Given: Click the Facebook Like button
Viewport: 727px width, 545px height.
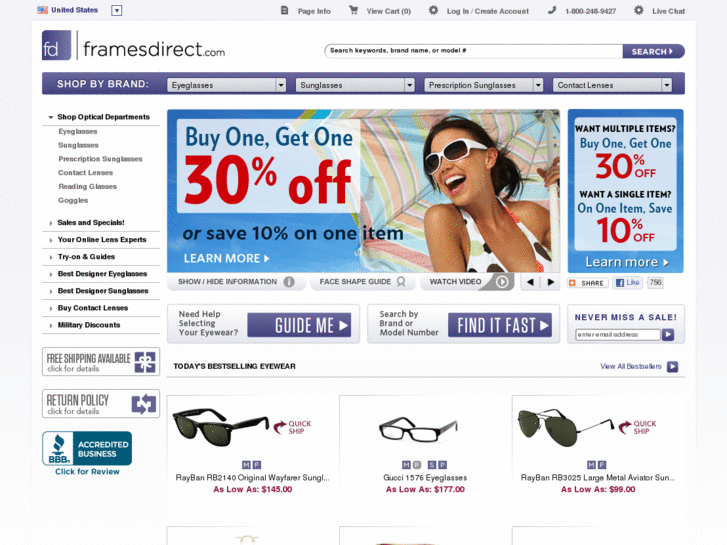Looking at the screenshot, I should coord(628,282).
